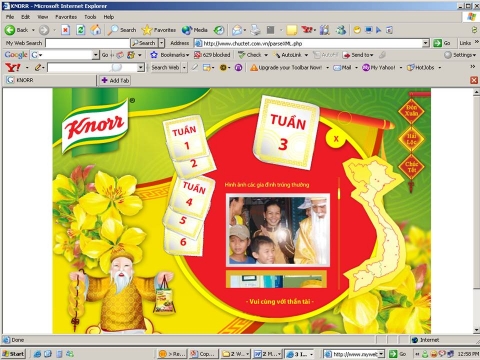
Task: Open the Send to dropdown
Action: 359,55
